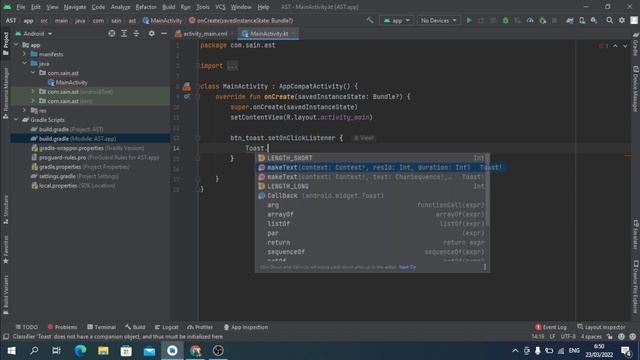Image resolution: width=640 pixels, height=360 pixels.
Task: Start debugging with the bug icon
Action: coord(505,20)
